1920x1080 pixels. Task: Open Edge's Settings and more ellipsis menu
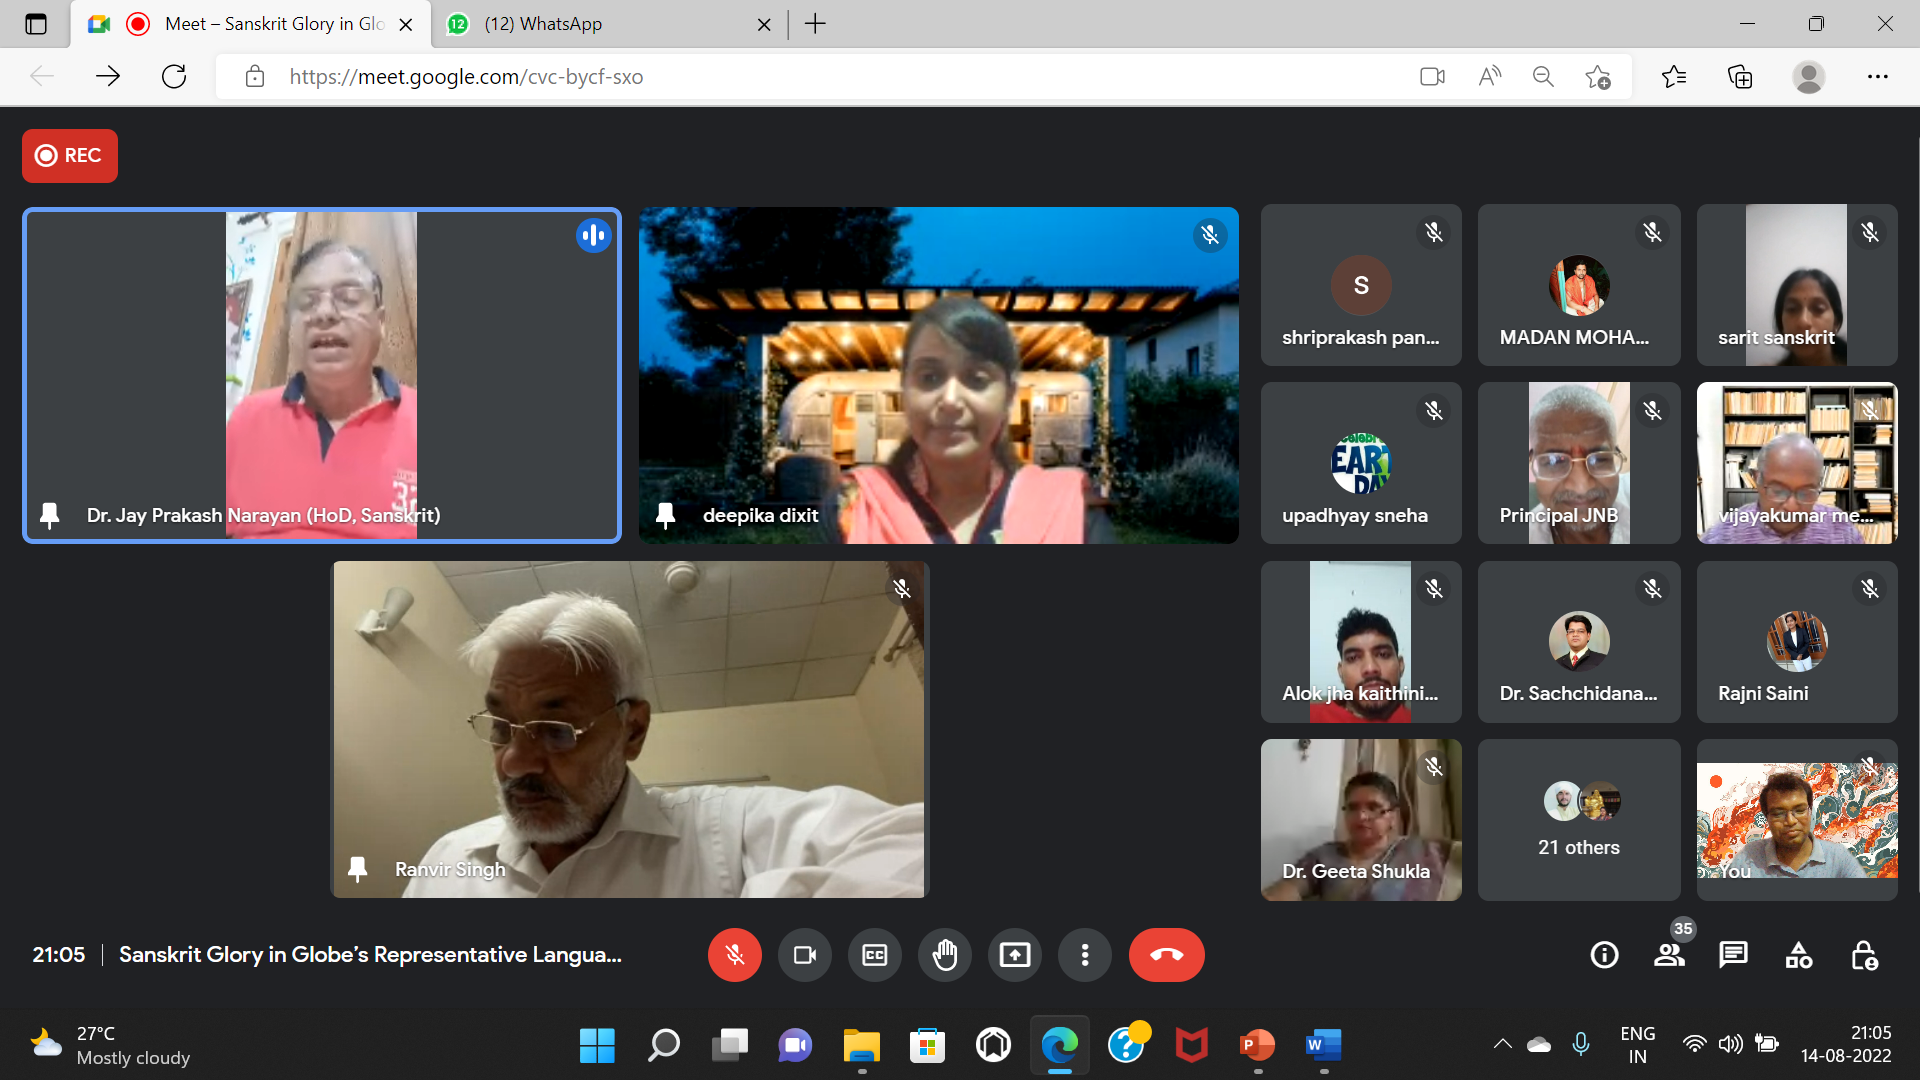coord(1877,76)
